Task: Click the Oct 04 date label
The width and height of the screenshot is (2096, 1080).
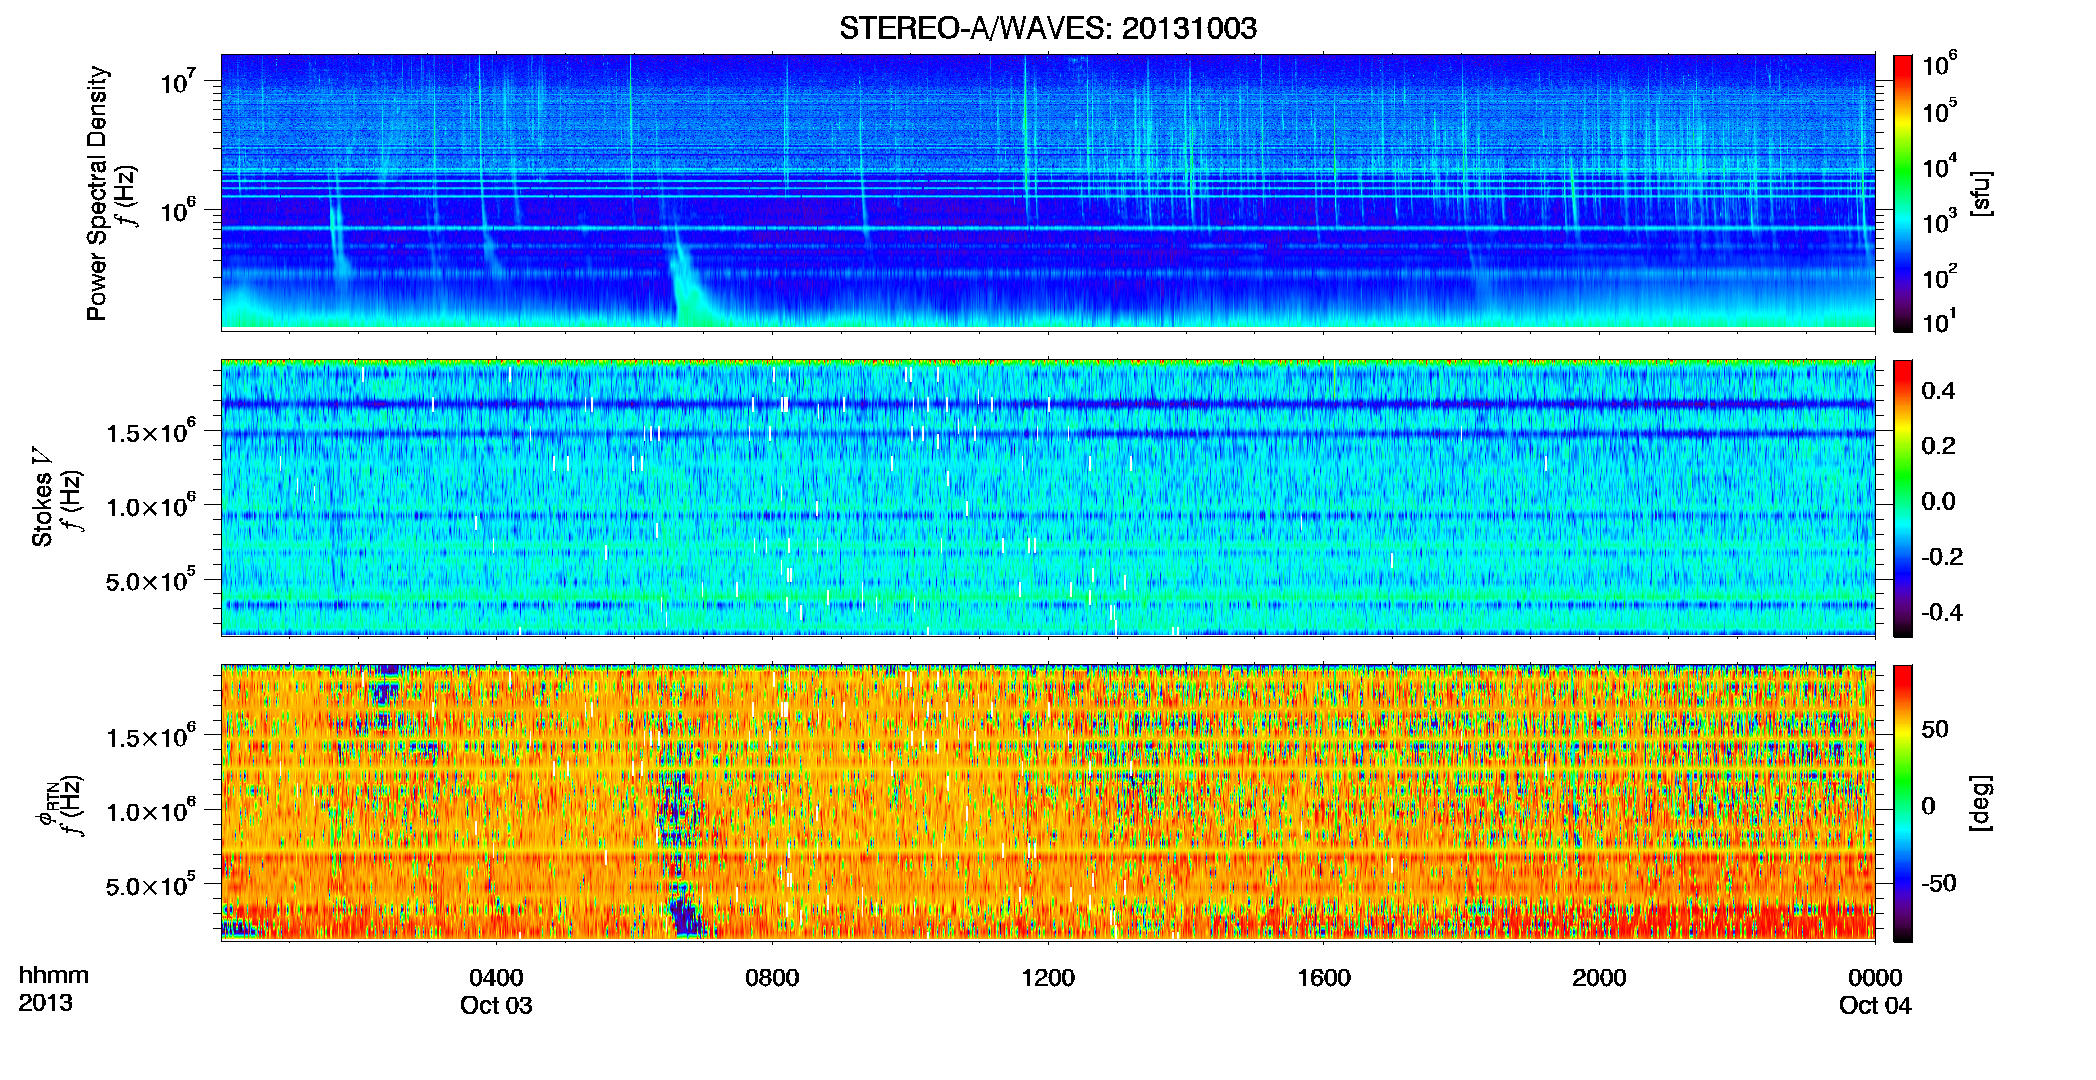Action: (1875, 1006)
